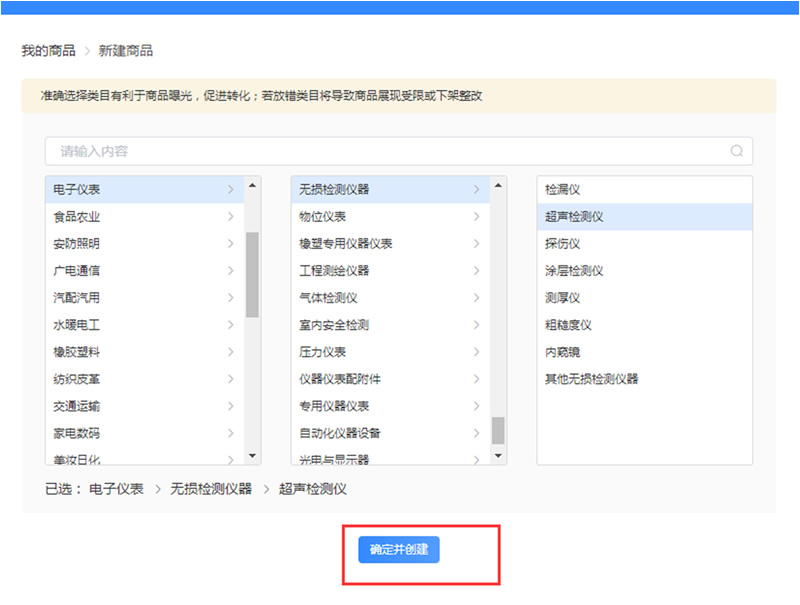
Task: Choose 探伤仪 item
Action: click(x=562, y=244)
